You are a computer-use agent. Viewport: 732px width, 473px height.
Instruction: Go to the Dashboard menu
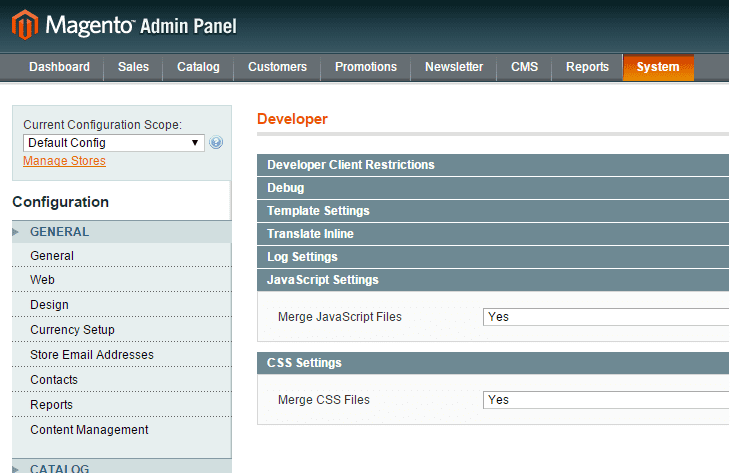59,67
